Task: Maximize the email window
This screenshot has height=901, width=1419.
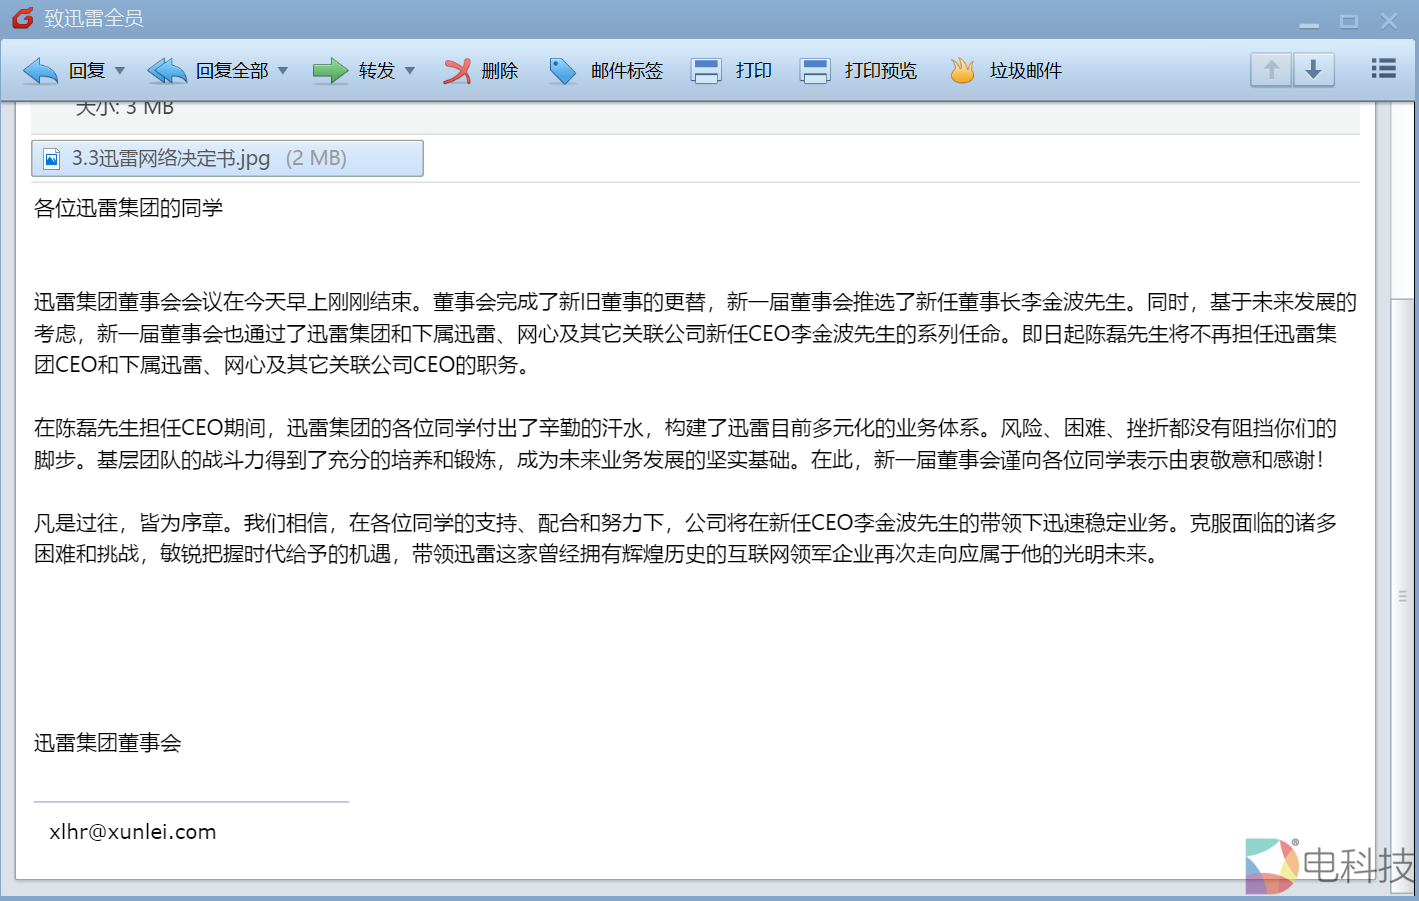Action: [x=1349, y=21]
